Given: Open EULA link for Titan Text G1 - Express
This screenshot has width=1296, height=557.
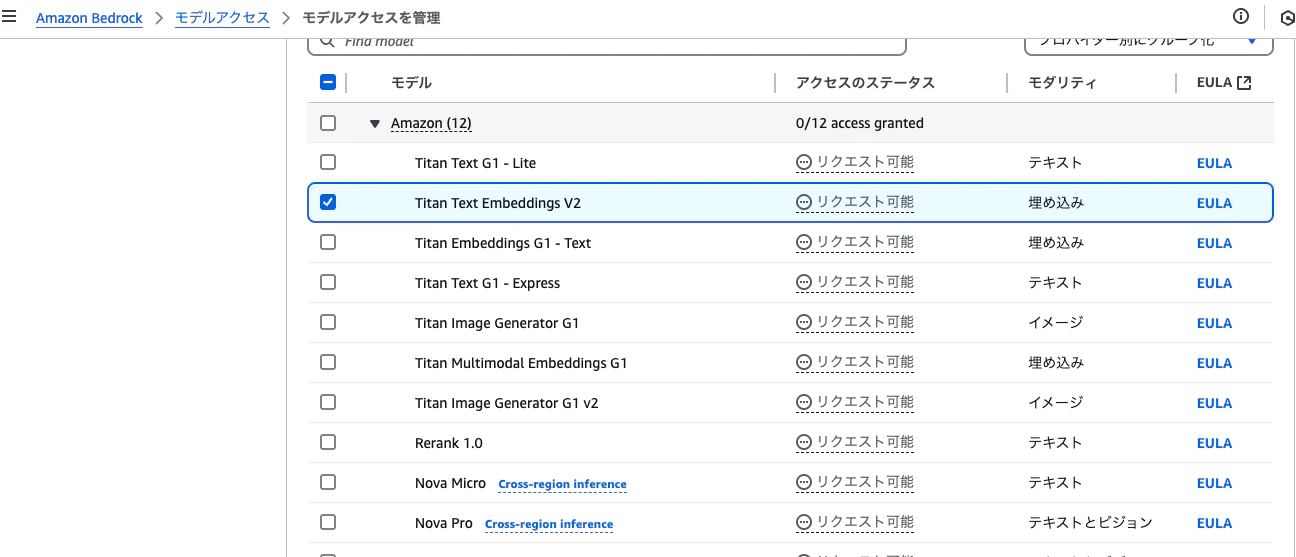Looking at the screenshot, I should pyautogui.click(x=1214, y=283).
